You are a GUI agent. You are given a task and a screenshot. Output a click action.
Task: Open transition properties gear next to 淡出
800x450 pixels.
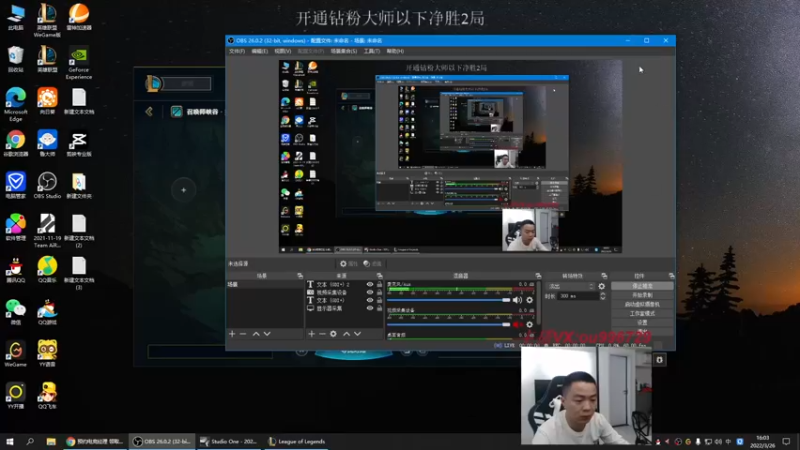point(602,286)
